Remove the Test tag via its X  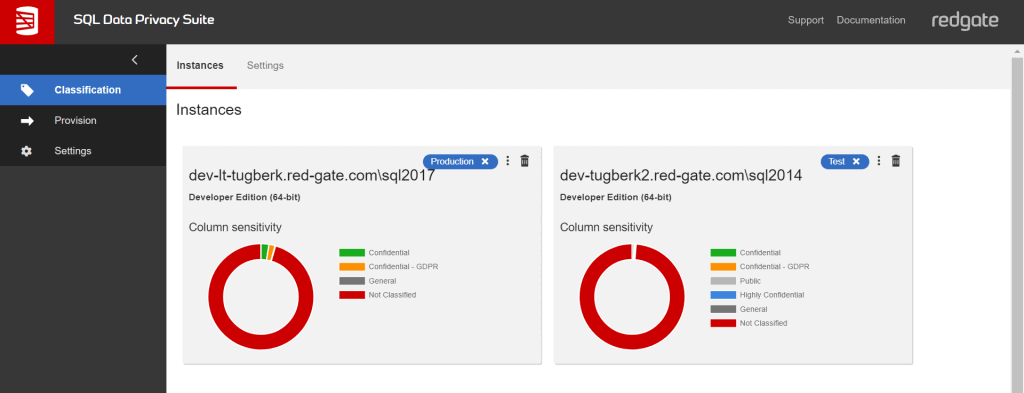click(x=856, y=161)
